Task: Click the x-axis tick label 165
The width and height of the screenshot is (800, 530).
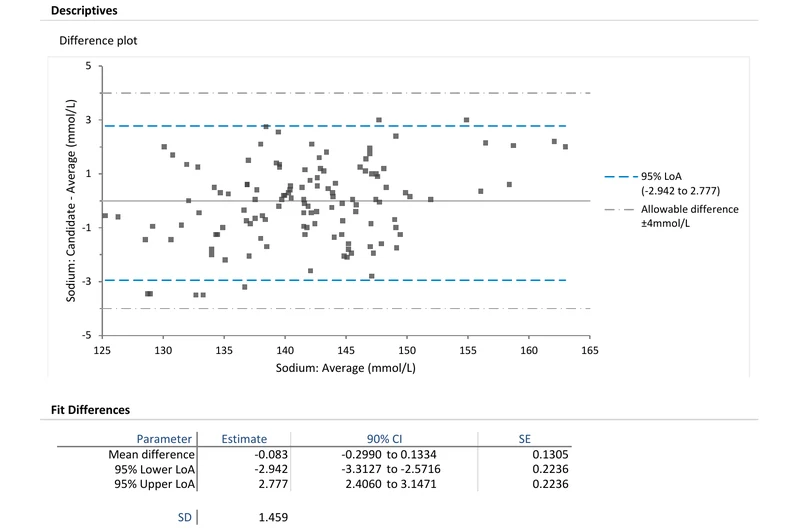Action: (590, 350)
